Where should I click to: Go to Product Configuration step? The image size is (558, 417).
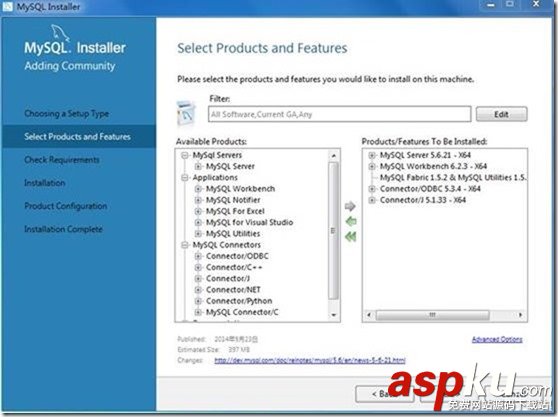pyautogui.click(x=65, y=206)
